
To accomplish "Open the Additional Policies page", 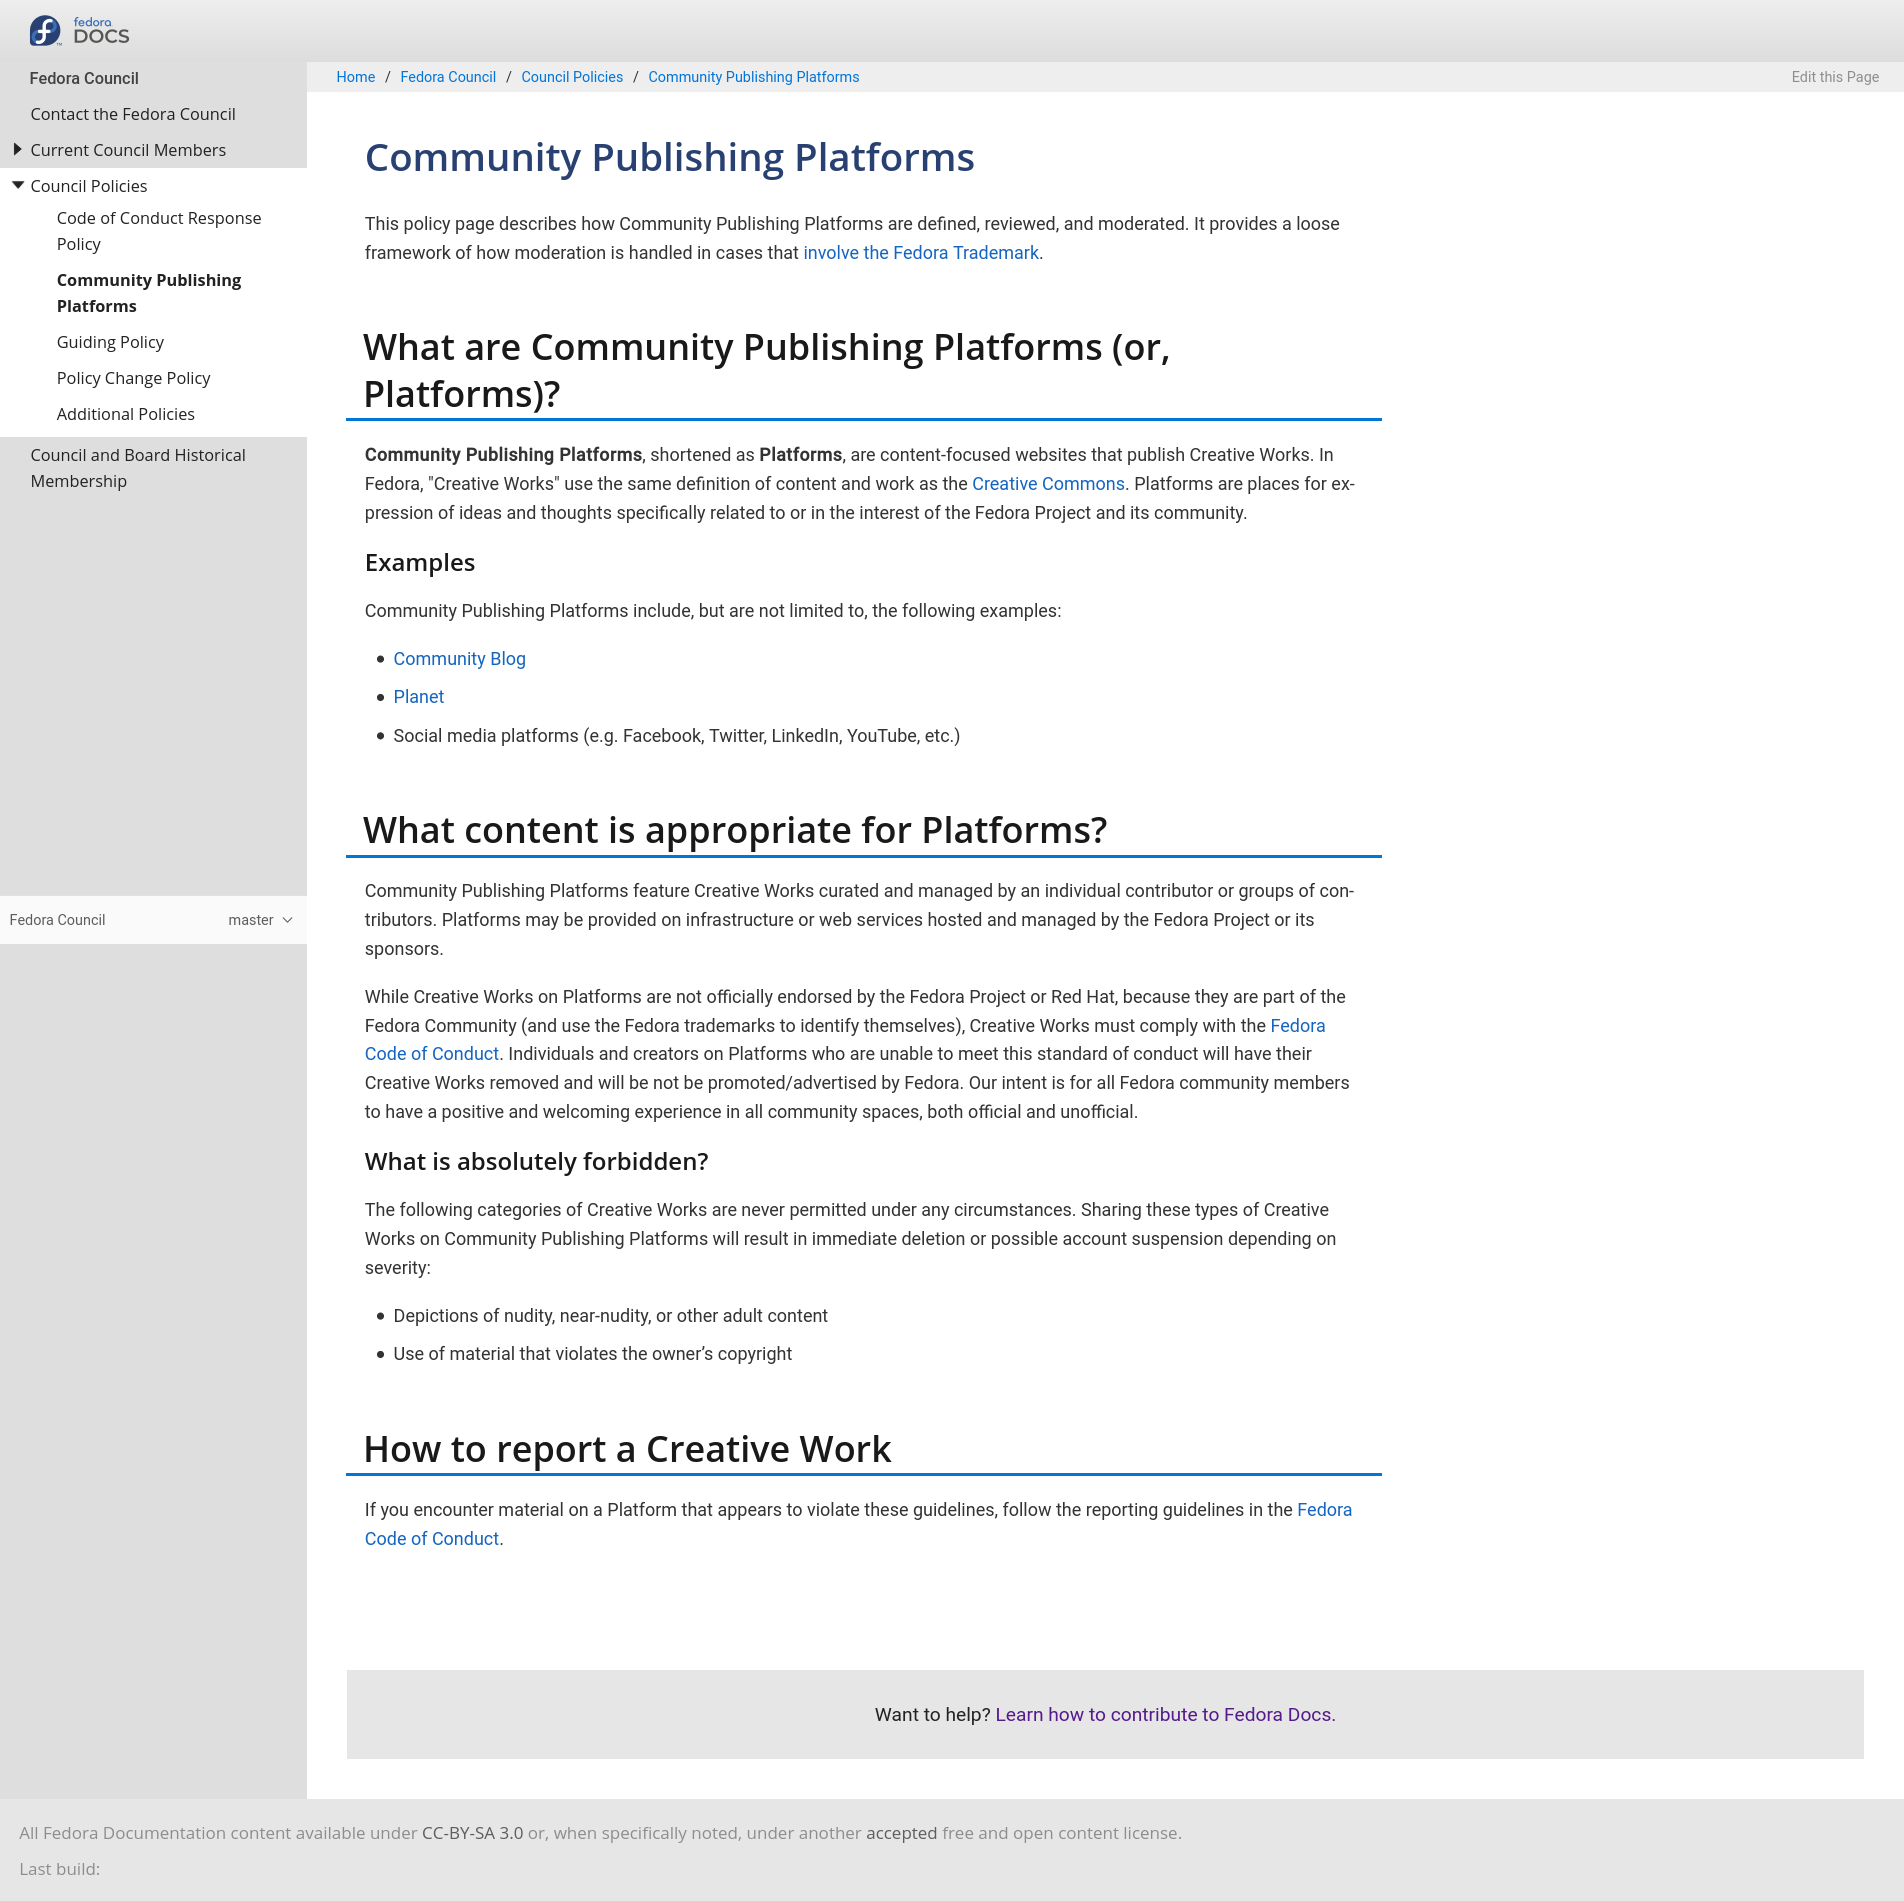I will (126, 414).
